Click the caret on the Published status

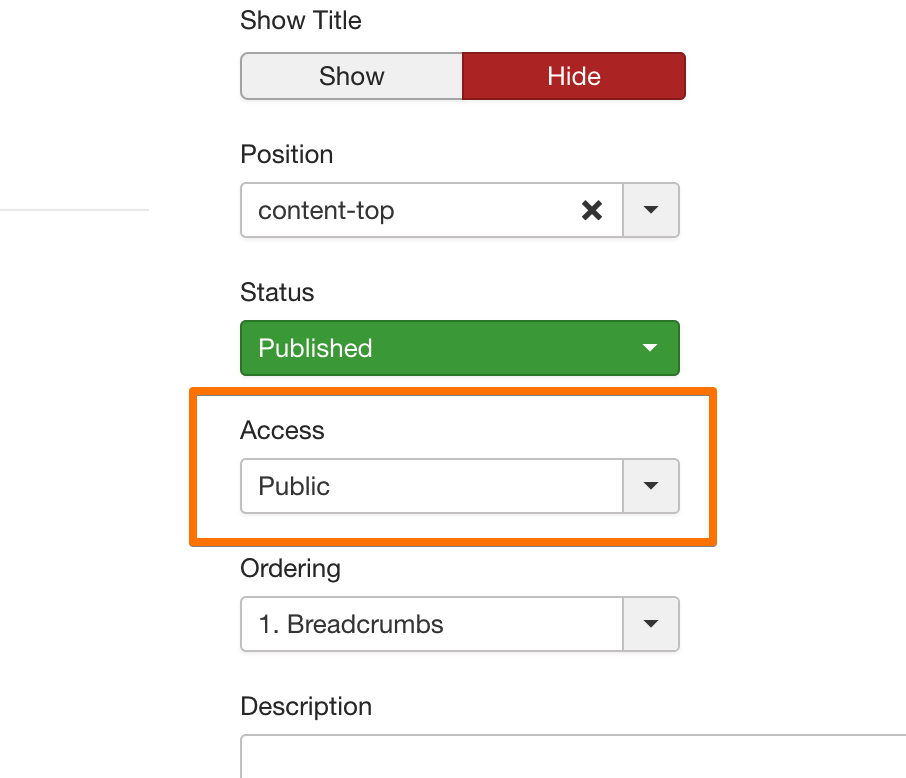click(650, 348)
